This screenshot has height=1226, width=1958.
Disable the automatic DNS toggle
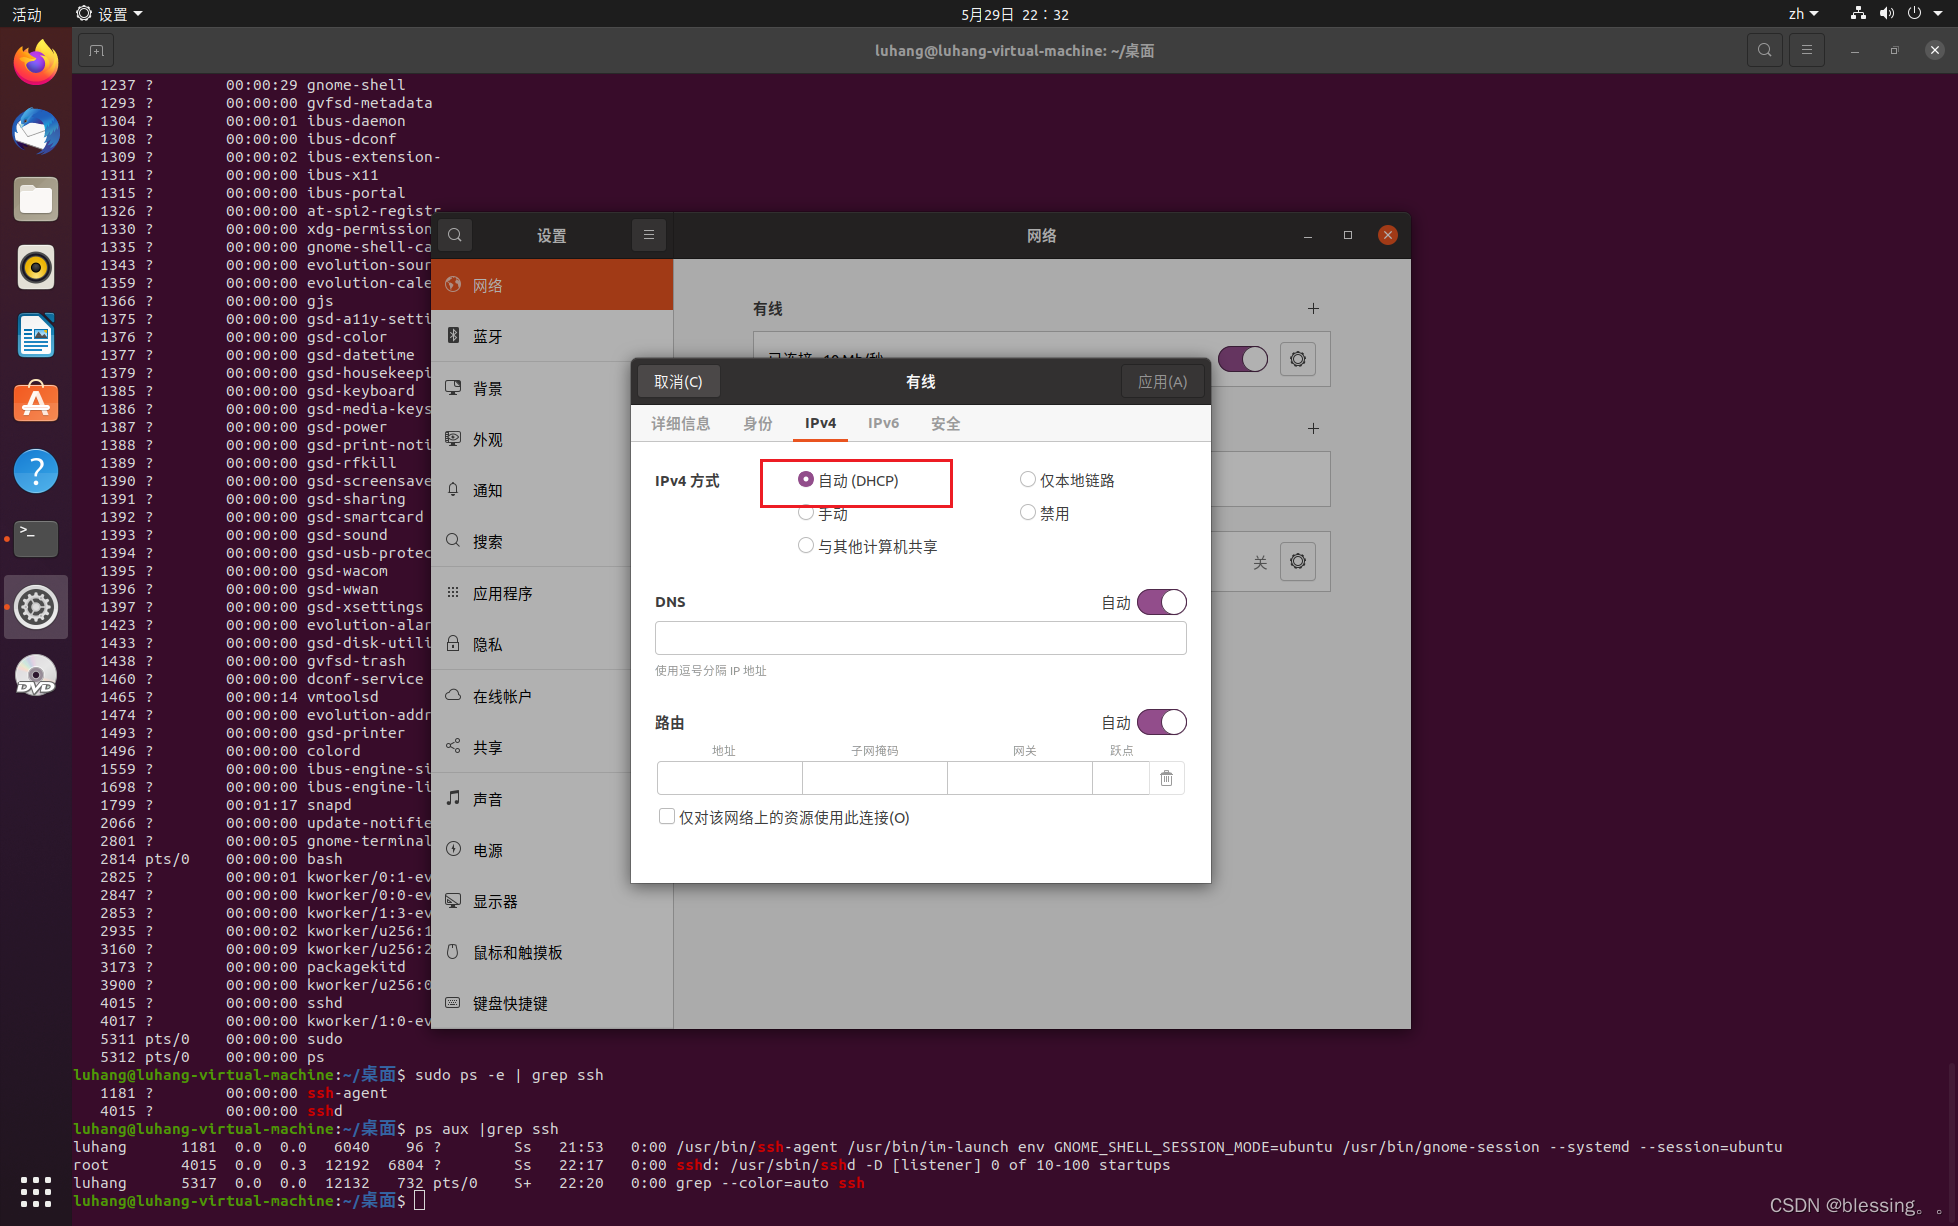(1160, 601)
